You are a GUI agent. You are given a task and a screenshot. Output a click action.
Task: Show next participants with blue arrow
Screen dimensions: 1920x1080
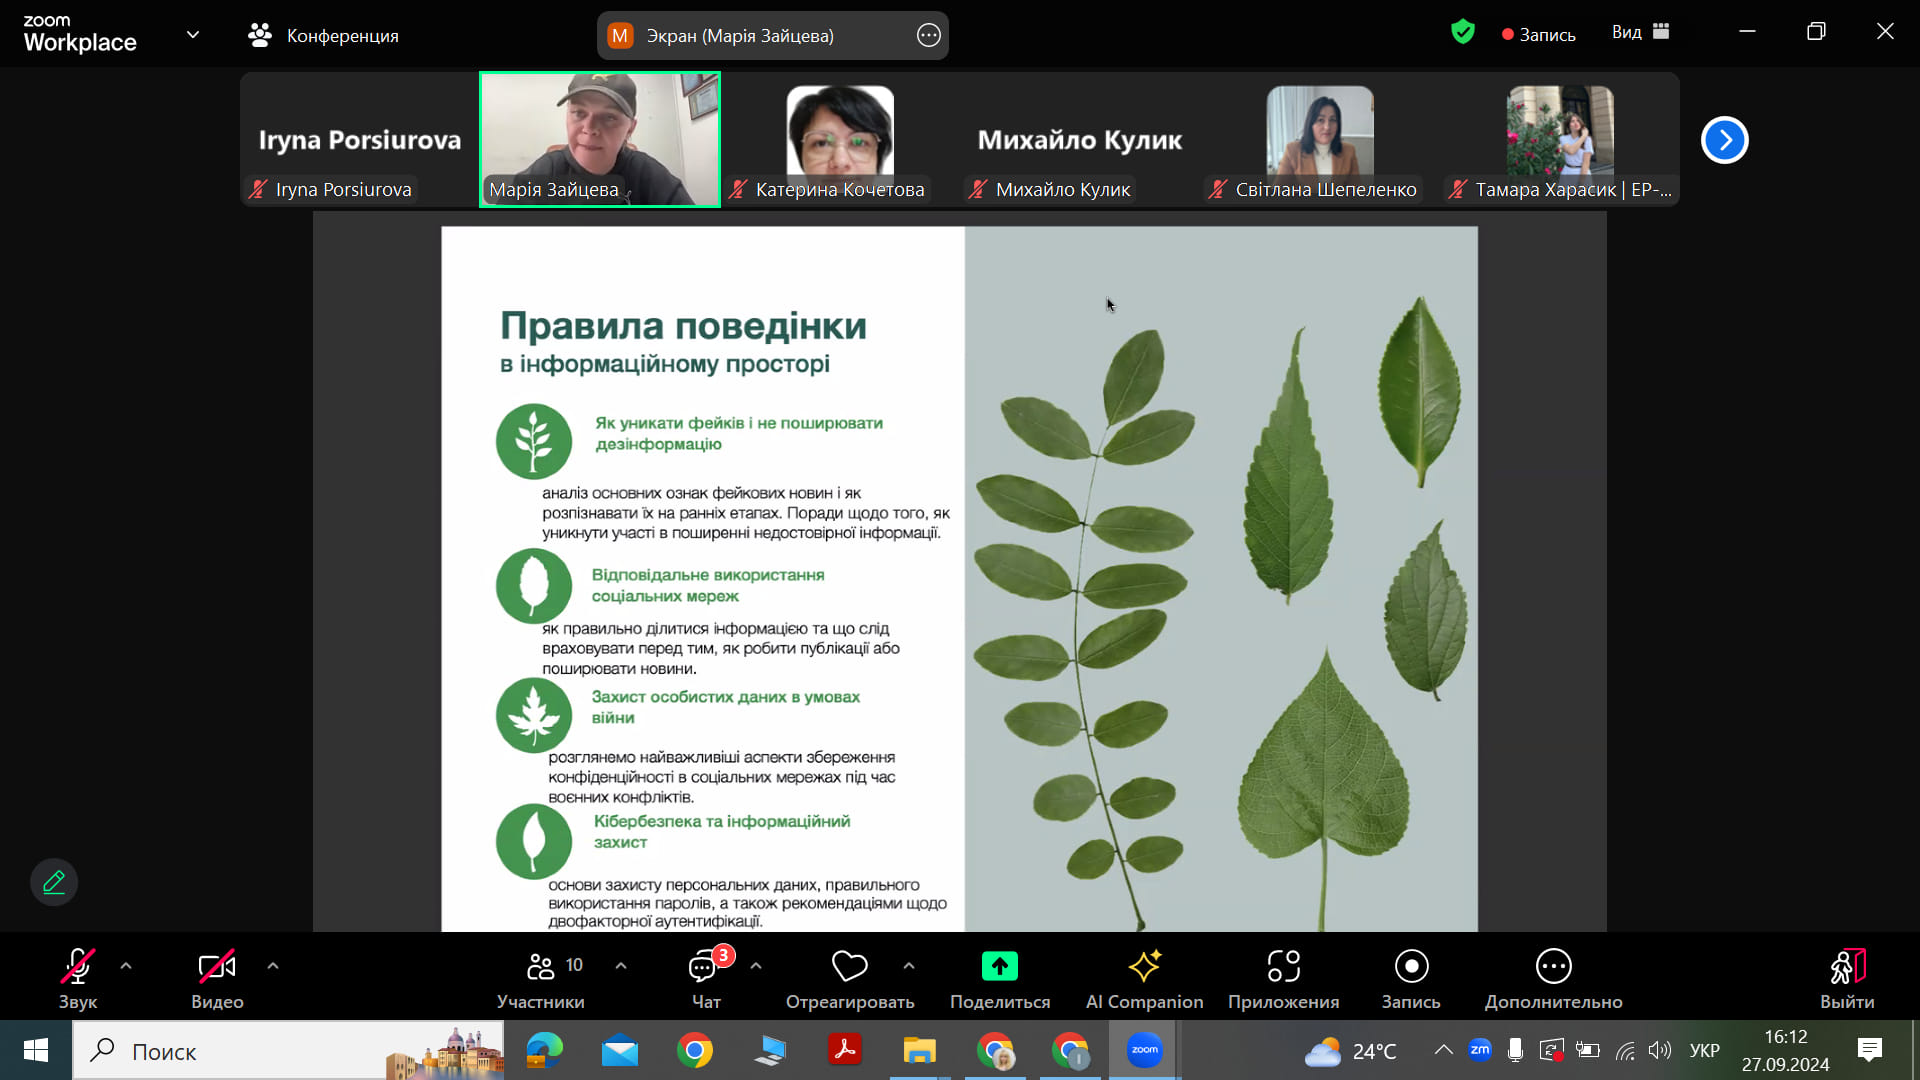pyautogui.click(x=1724, y=140)
